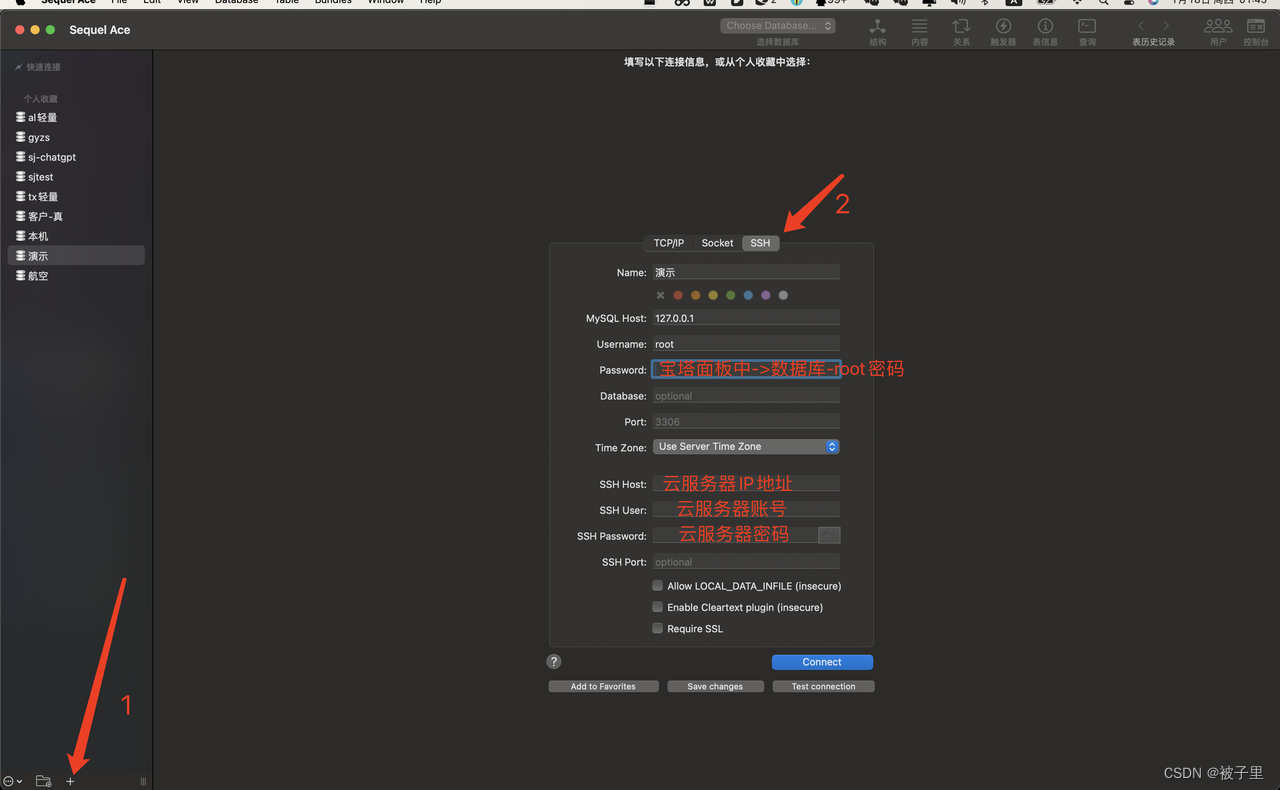Open the 触发器 (Triggers) toolbar view
Viewport: 1280px width, 790px height.
1003,31
